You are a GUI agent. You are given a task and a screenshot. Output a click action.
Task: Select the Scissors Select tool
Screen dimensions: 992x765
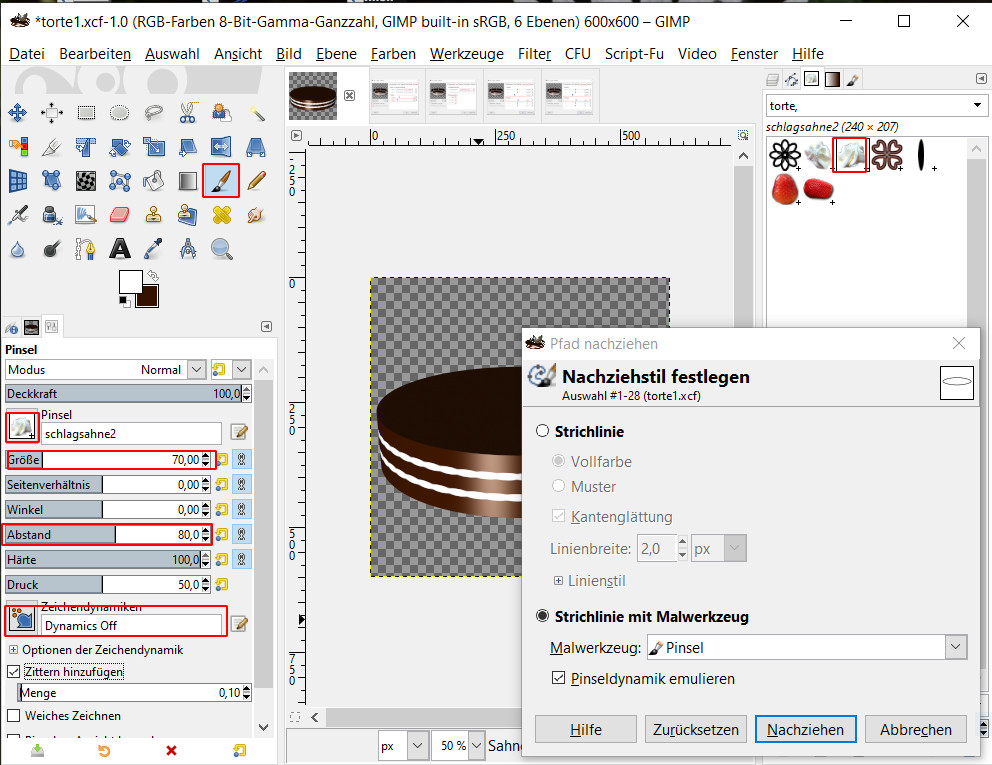tap(187, 113)
